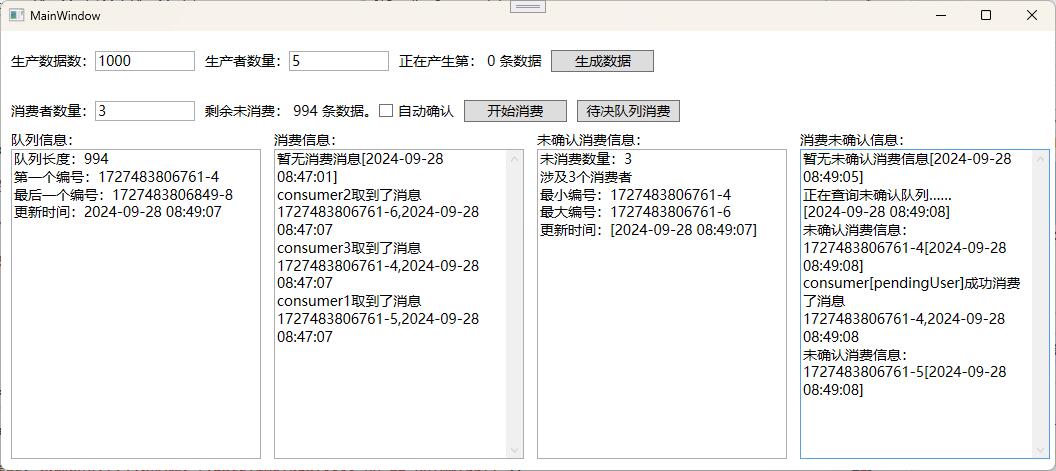Image resolution: width=1056 pixels, height=471 pixels.
Task: Click the down arrow of 消费信息 scrollbar
Action: [515, 450]
